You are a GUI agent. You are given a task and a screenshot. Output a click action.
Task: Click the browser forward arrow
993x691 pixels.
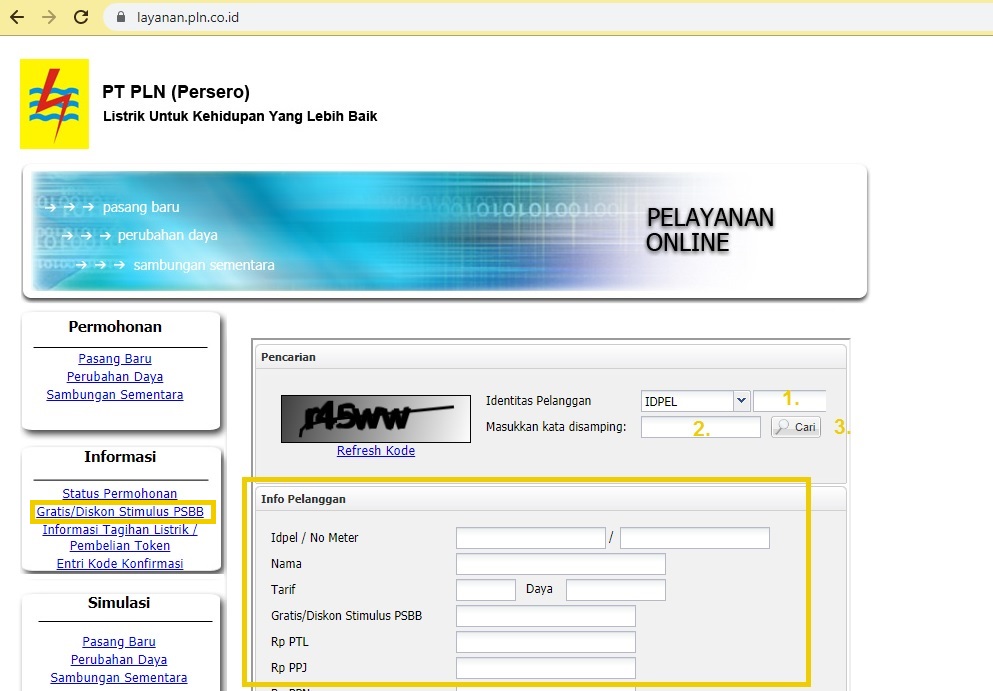pyautogui.click(x=49, y=17)
